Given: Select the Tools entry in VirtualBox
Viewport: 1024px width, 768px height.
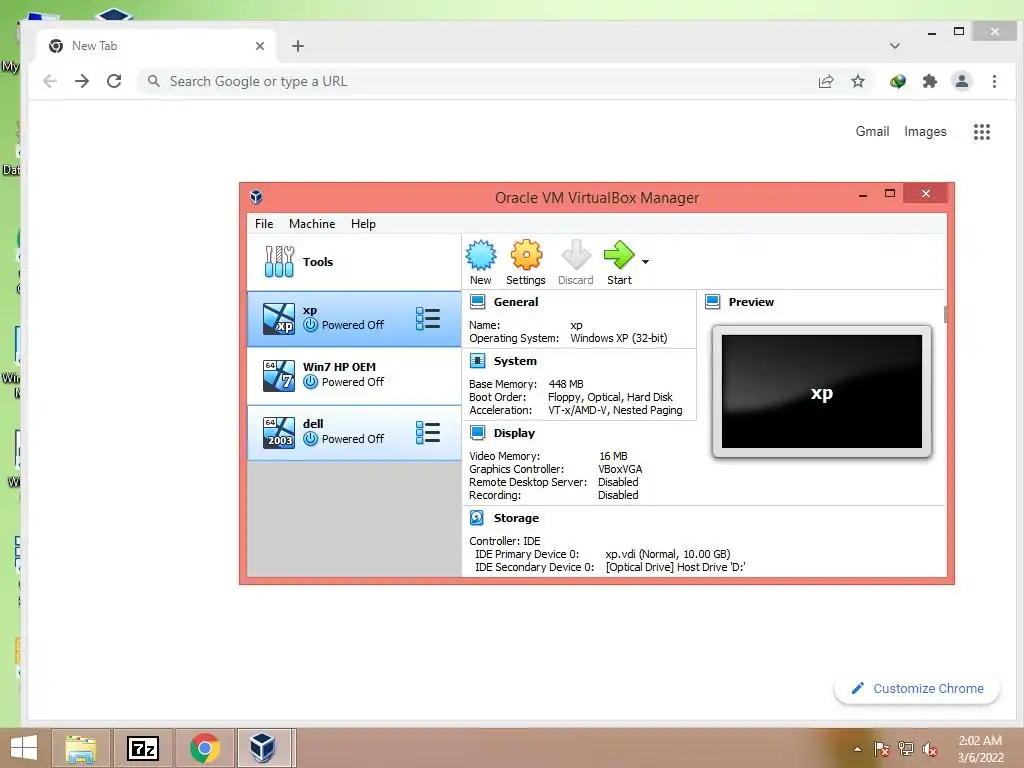Looking at the screenshot, I should (354, 262).
